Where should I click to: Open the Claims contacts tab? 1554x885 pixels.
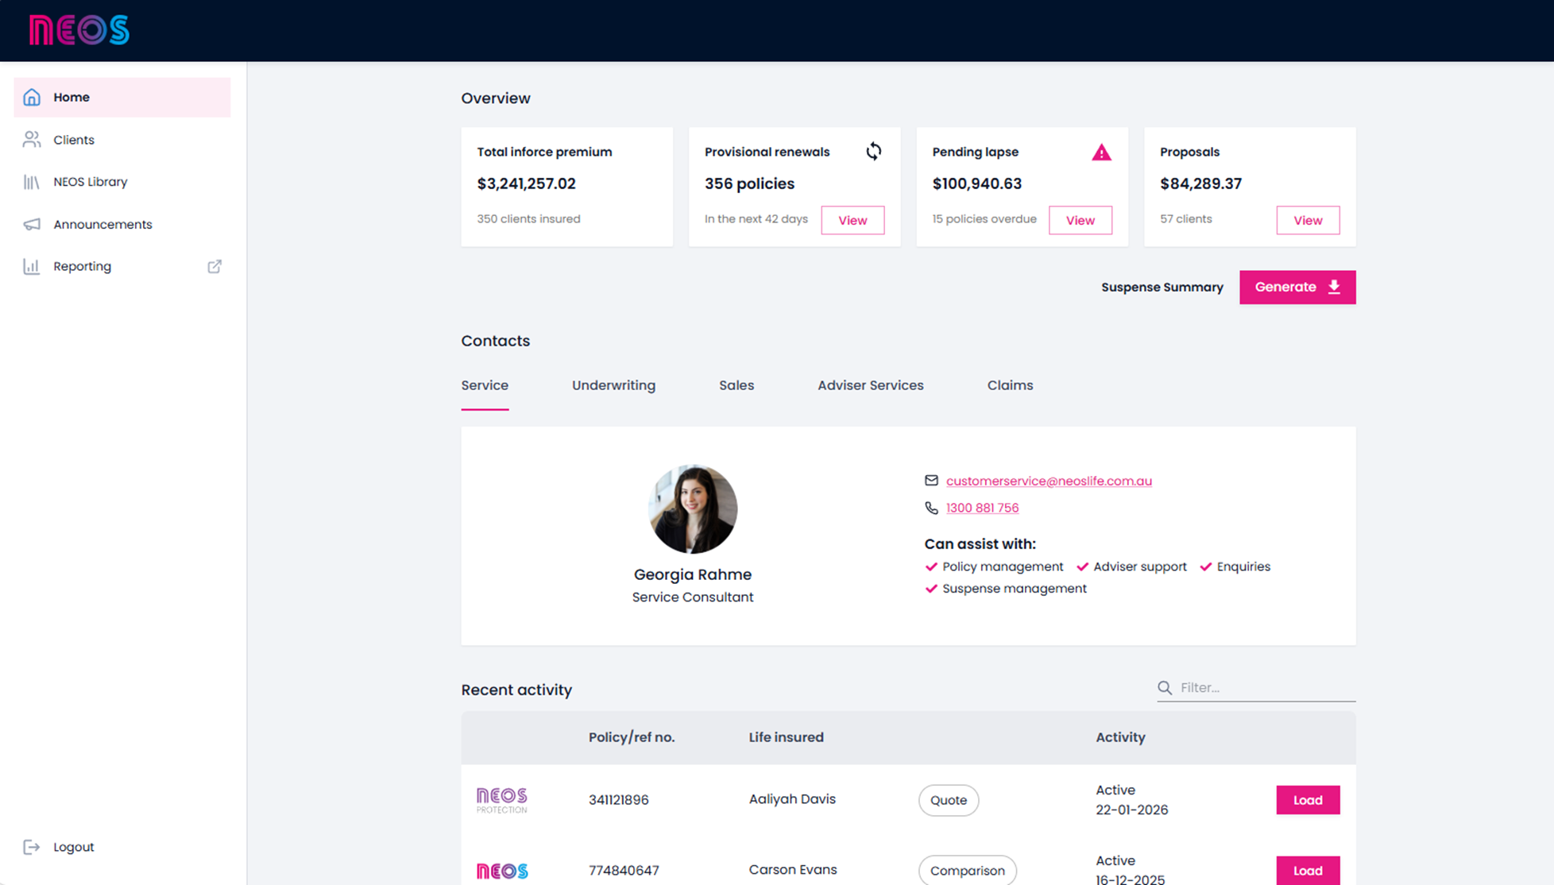tap(1010, 385)
